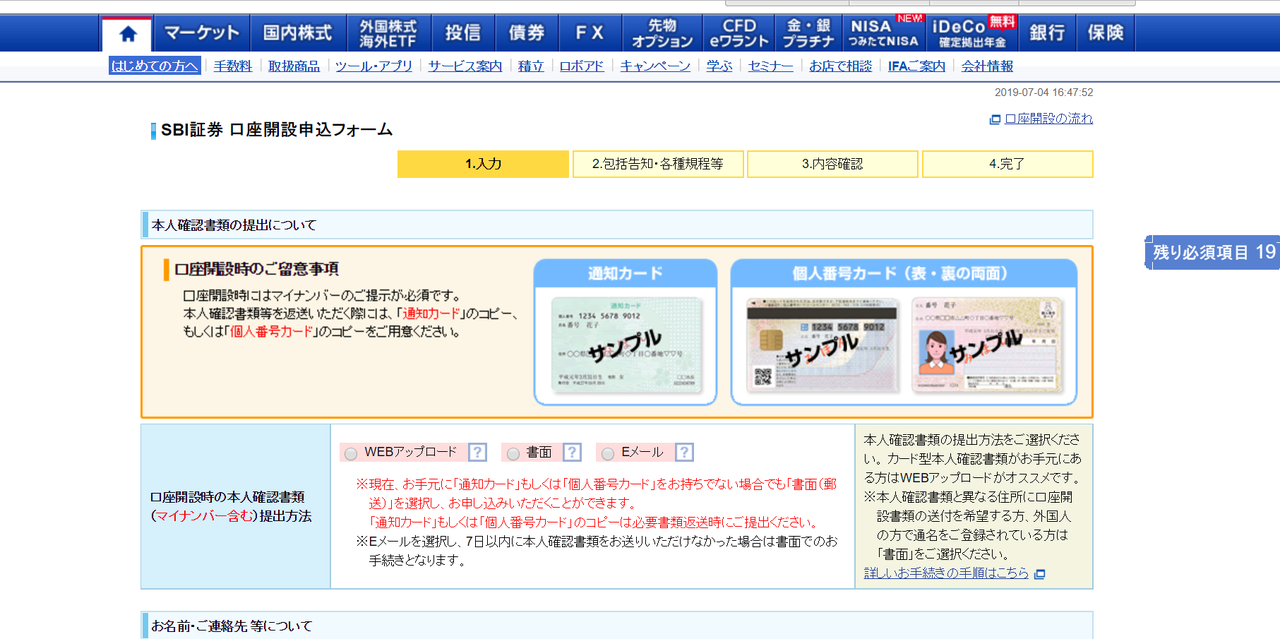Click the new-window icon after 手順はこちら
1280x639 pixels.
1040,574
